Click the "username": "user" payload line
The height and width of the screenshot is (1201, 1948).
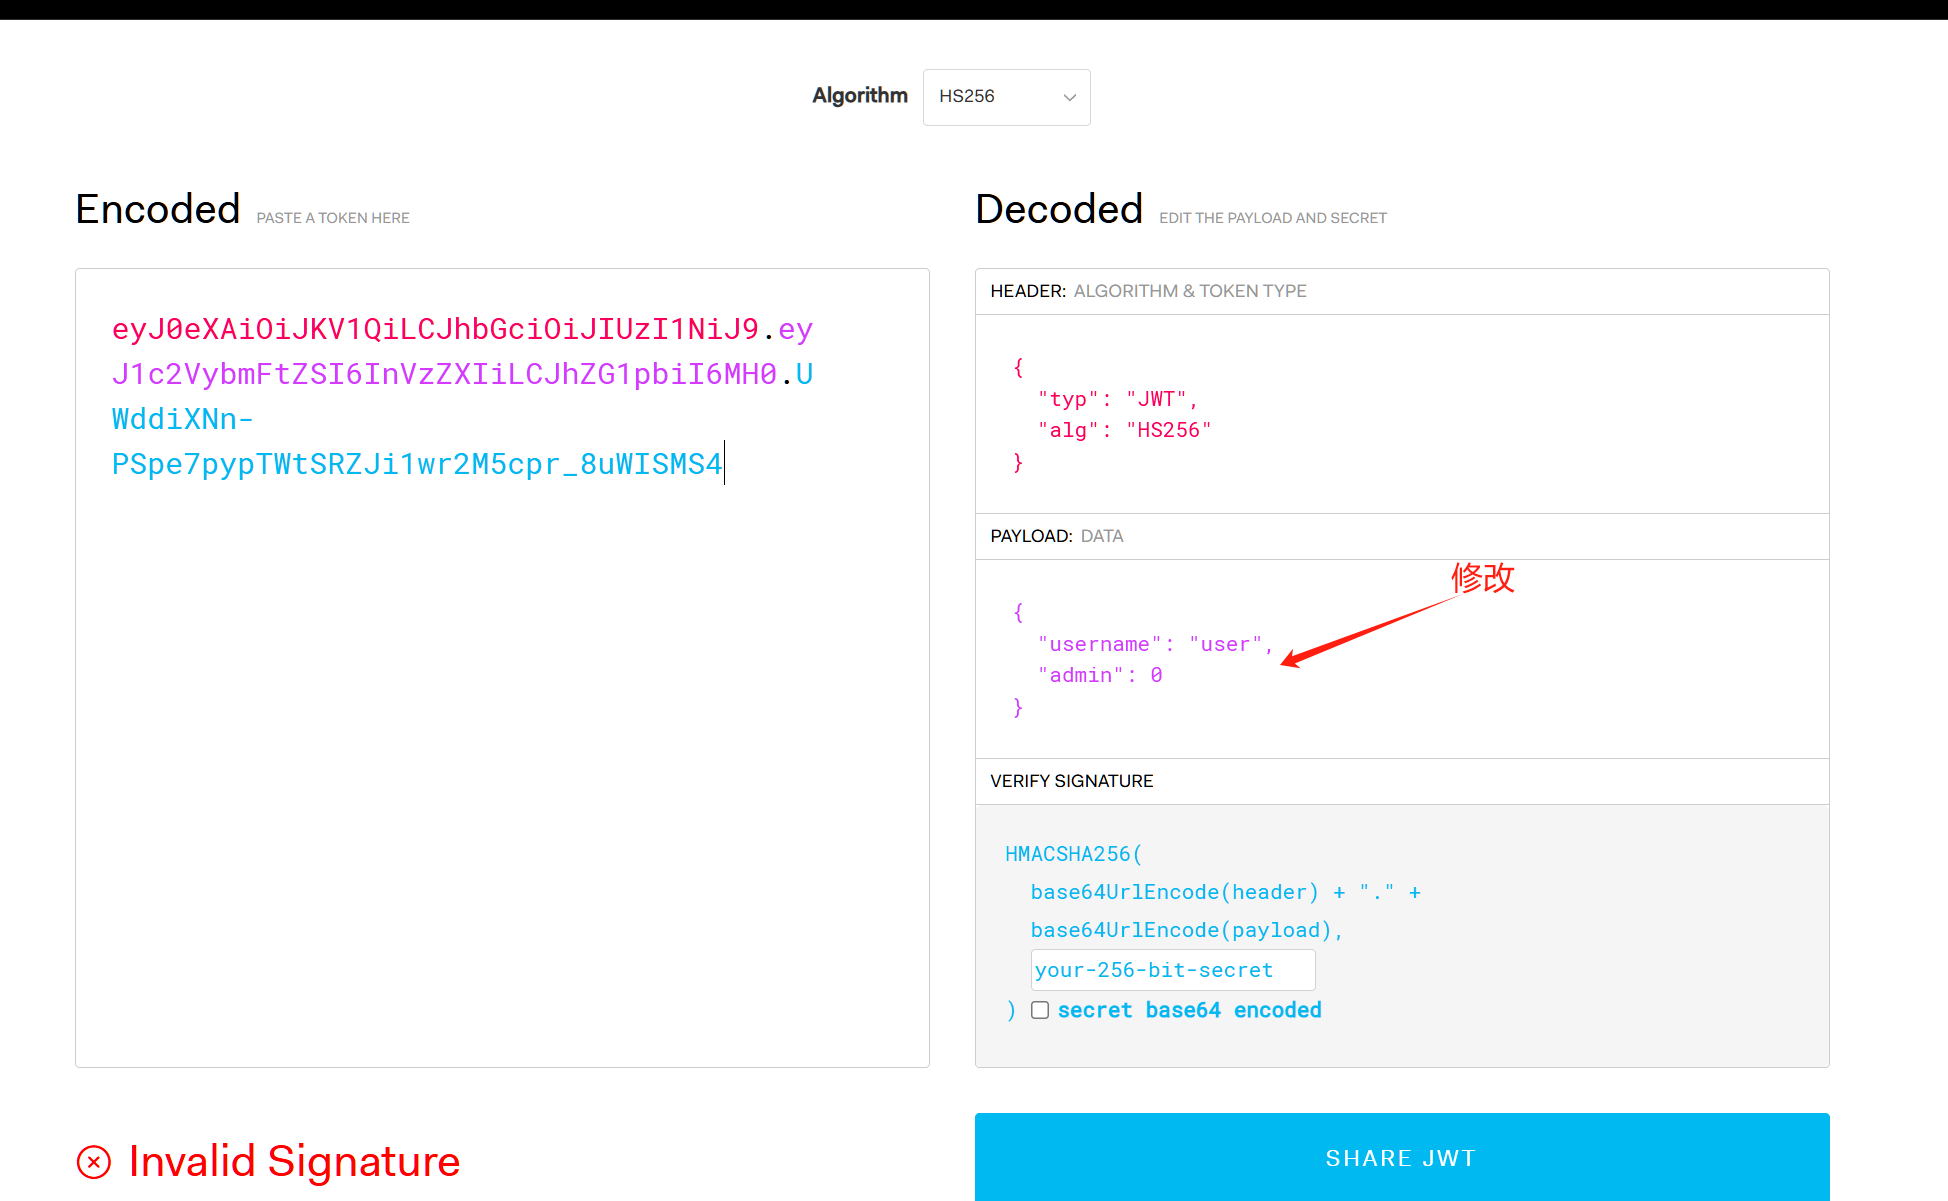(1155, 645)
